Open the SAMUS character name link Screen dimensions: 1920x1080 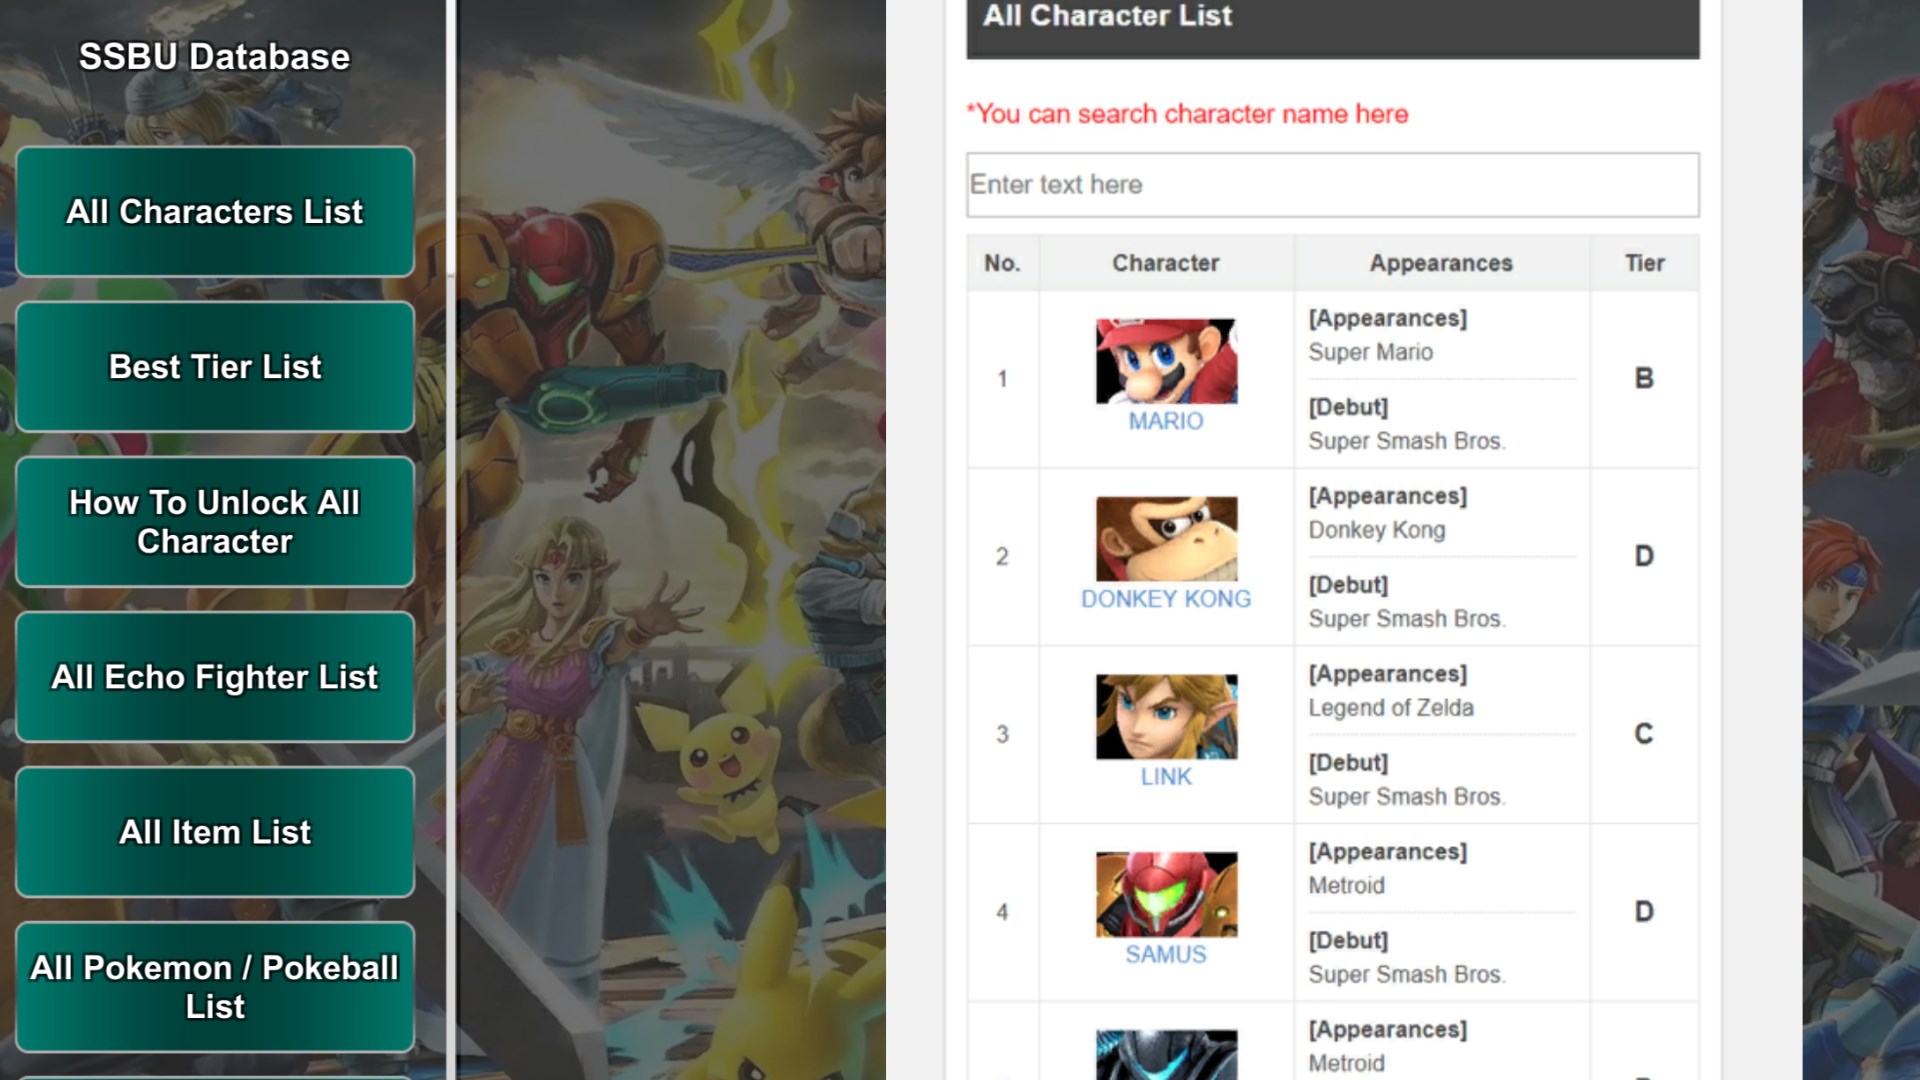pyautogui.click(x=1166, y=955)
